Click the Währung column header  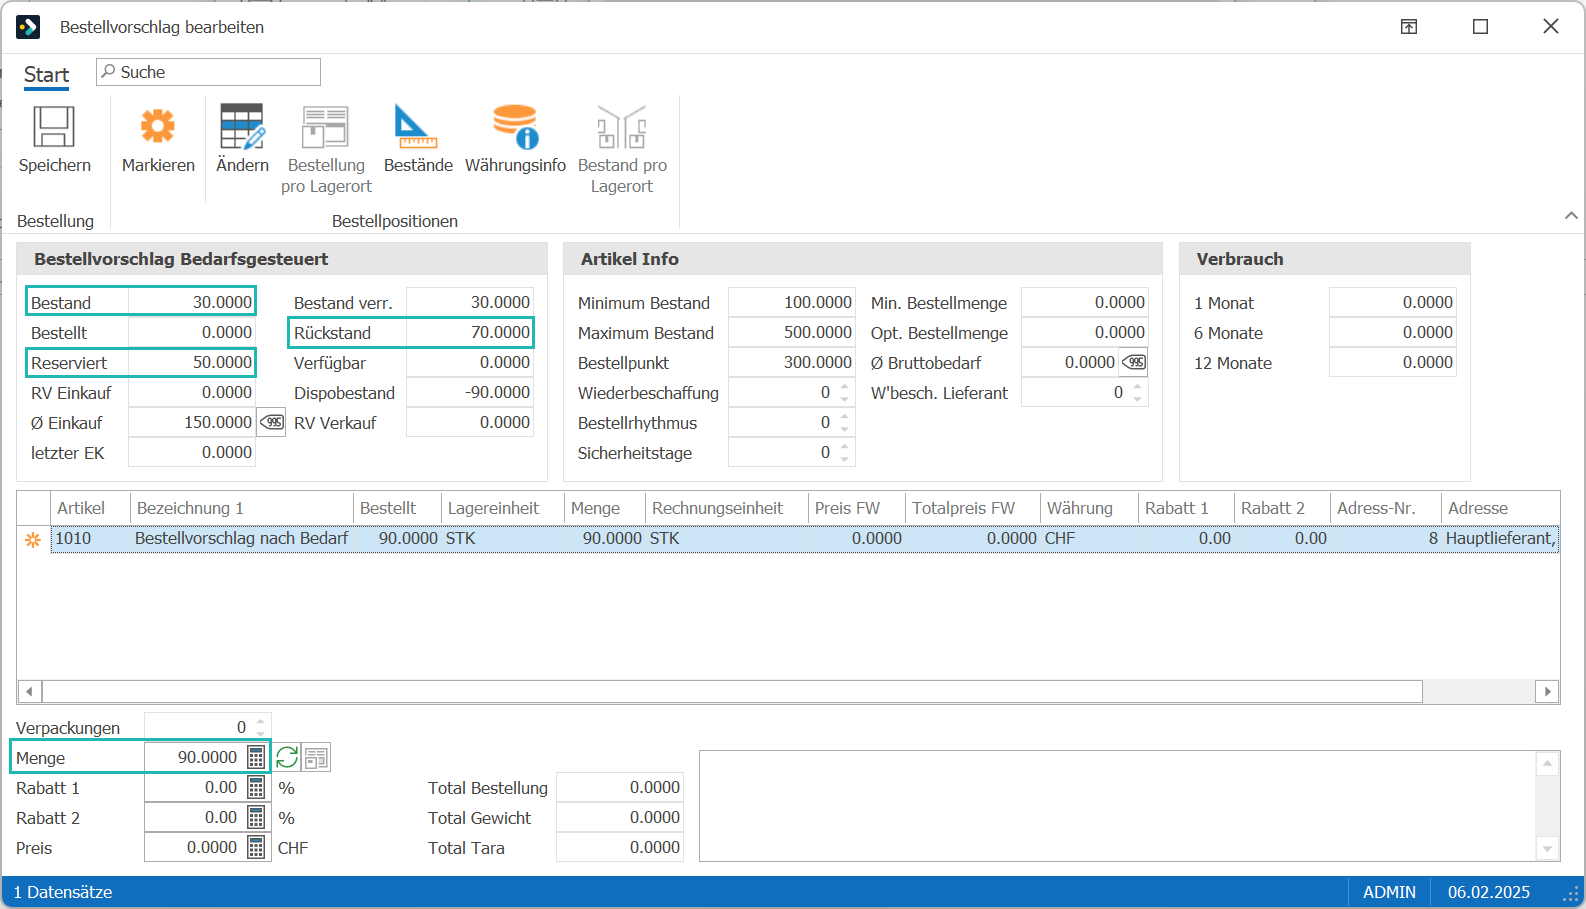point(1088,508)
